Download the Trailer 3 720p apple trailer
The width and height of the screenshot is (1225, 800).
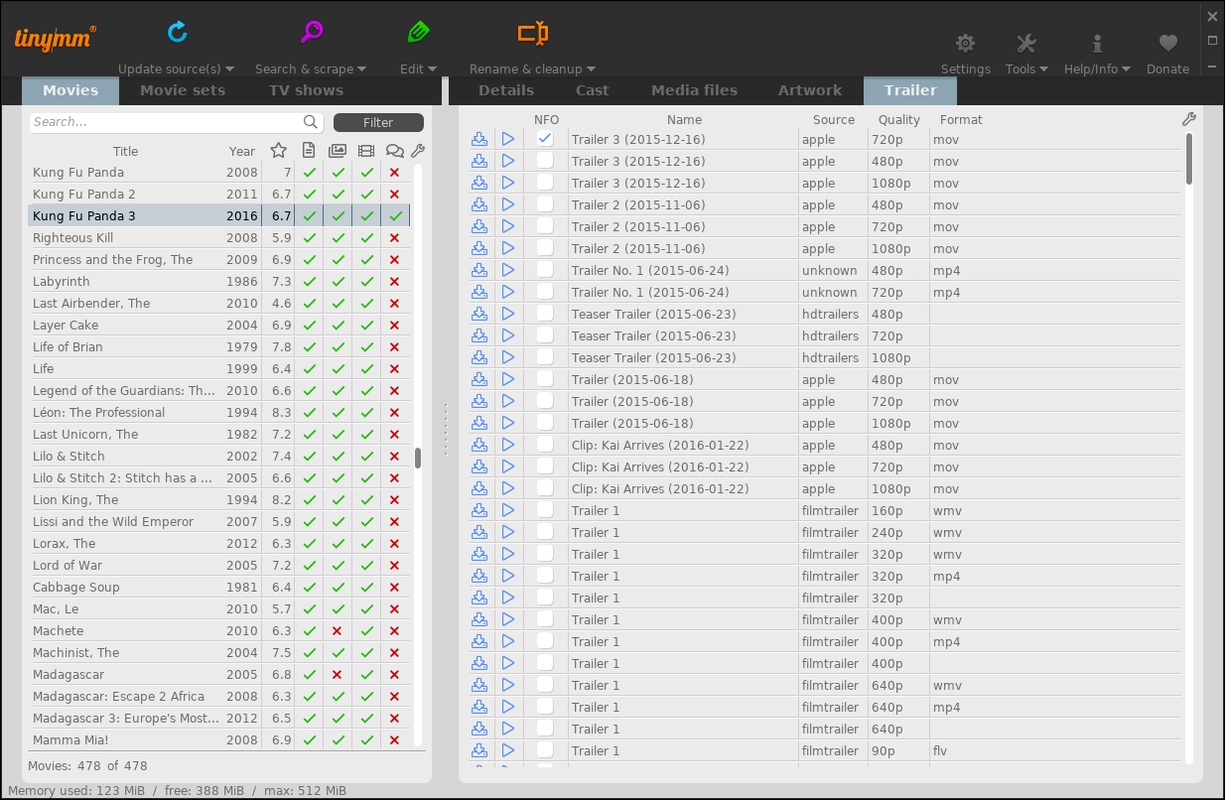(x=479, y=139)
